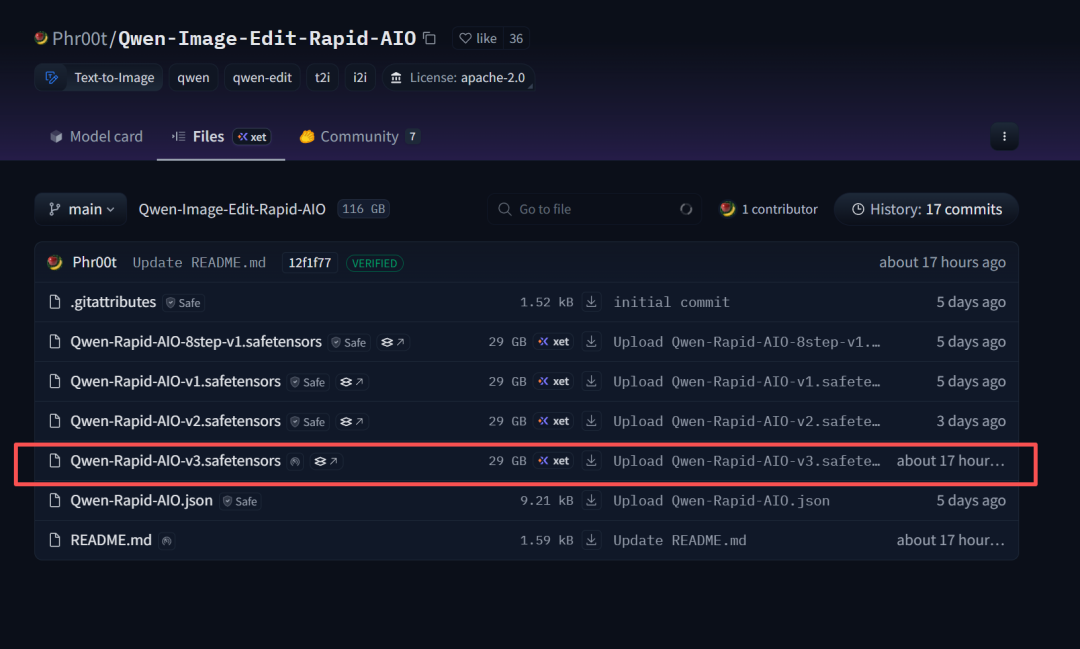Click the Safe scan badge beside Qwen-Rapid-AIO.json
Viewport: 1080px width, 649px height.
(x=240, y=501)
